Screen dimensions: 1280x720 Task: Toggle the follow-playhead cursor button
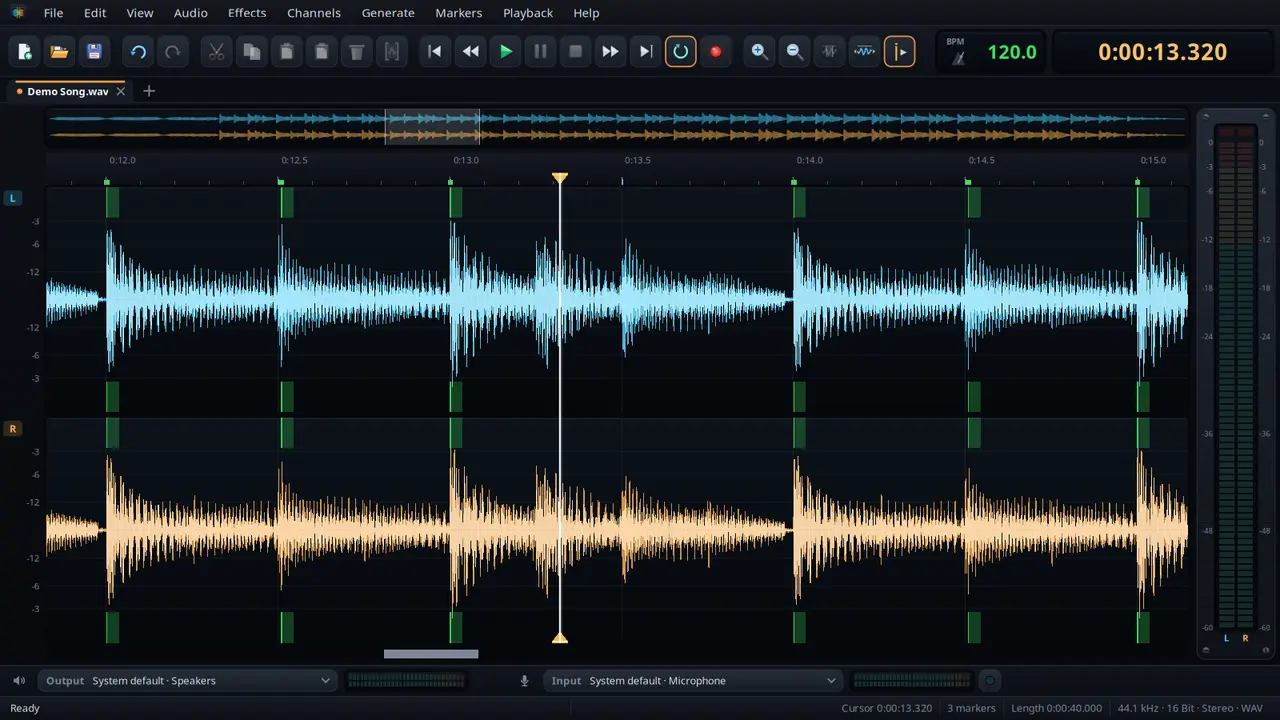point(900,52)
